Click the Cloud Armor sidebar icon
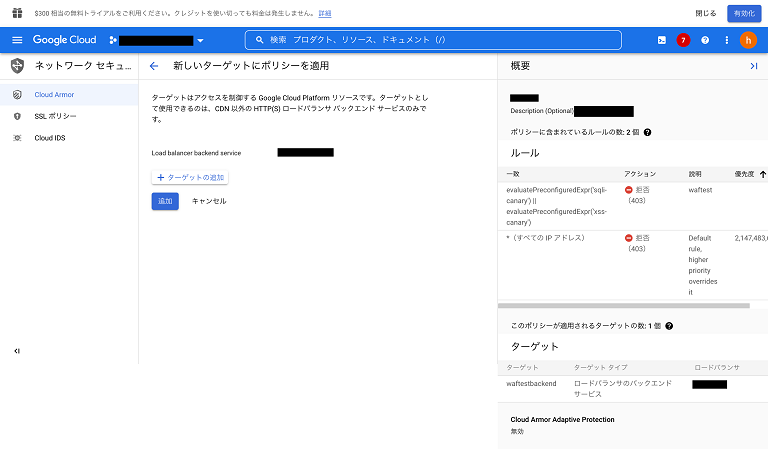This screenshot has width=768, height=449. [x=17, y=95]
